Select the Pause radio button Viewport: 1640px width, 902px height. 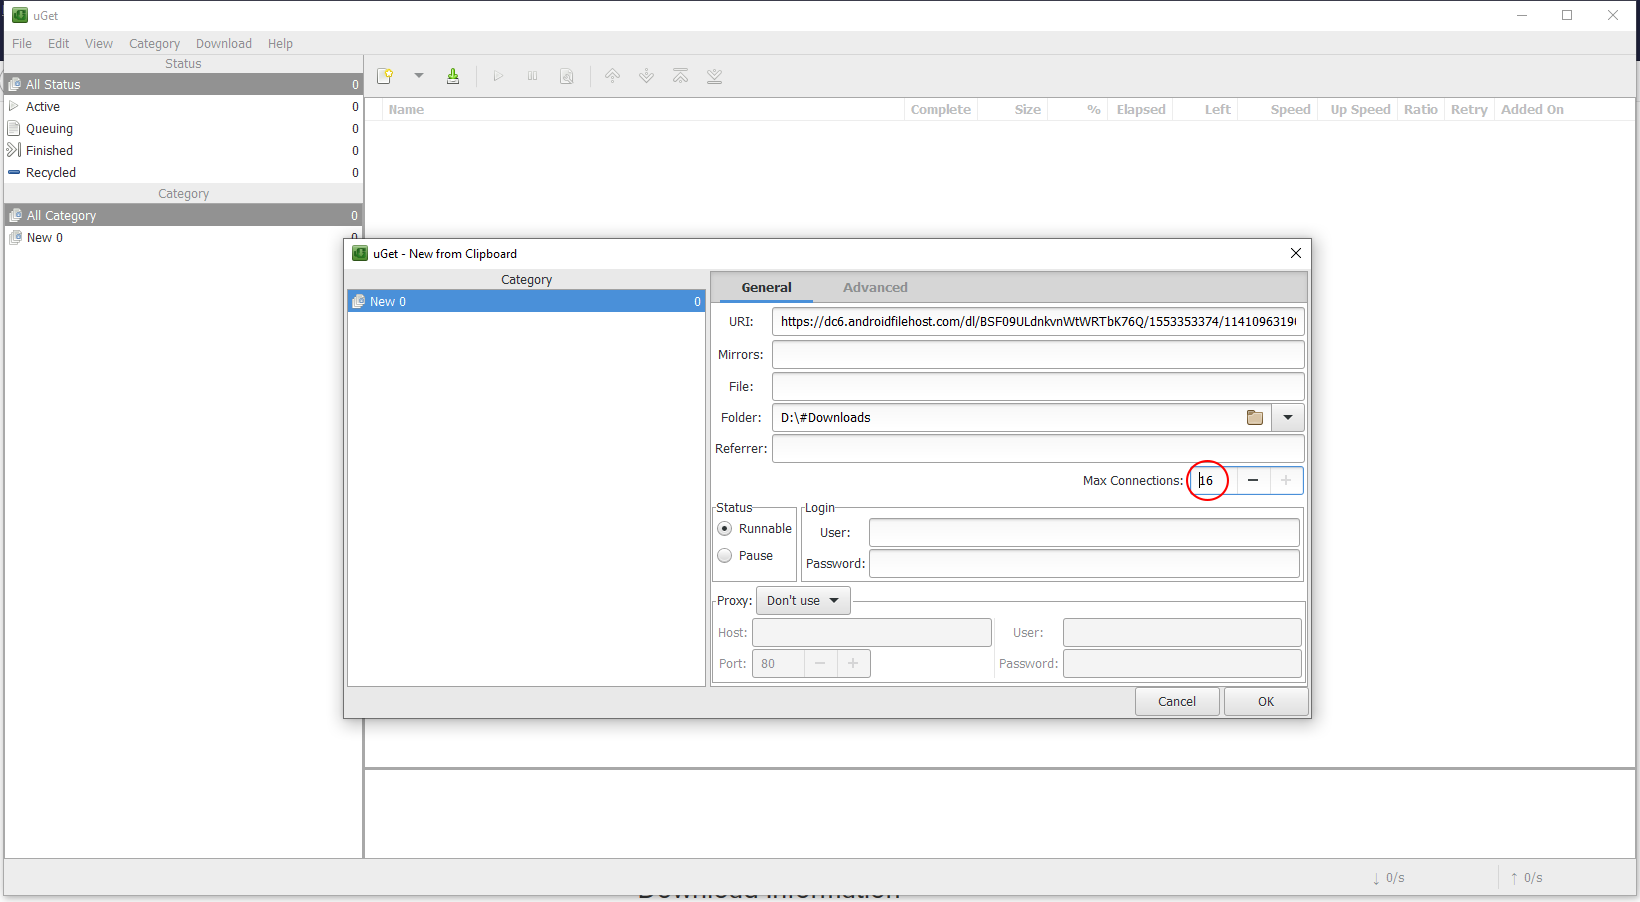coord(725,556)
